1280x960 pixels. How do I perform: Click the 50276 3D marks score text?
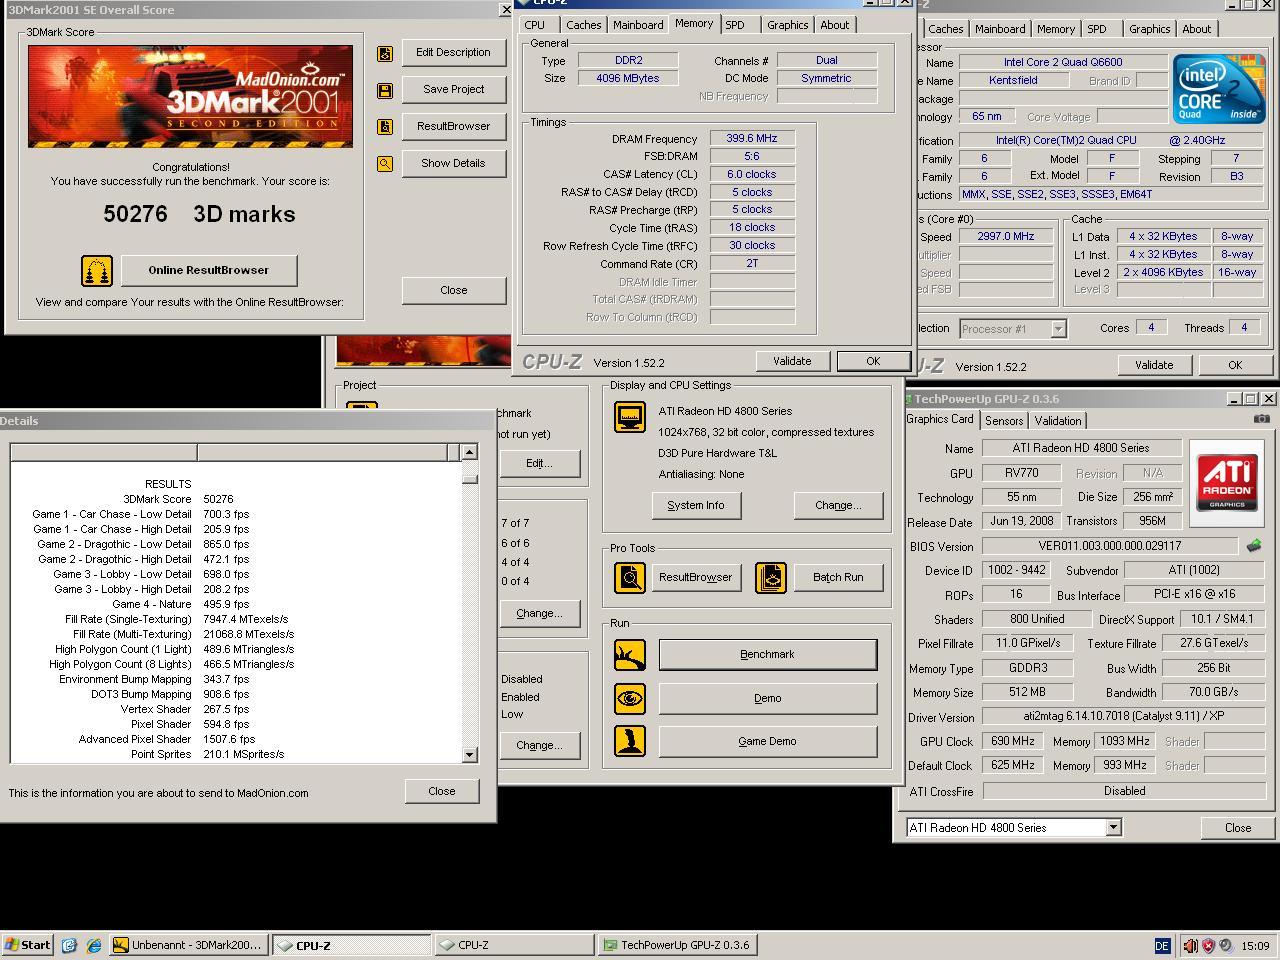tap(199, 214)
